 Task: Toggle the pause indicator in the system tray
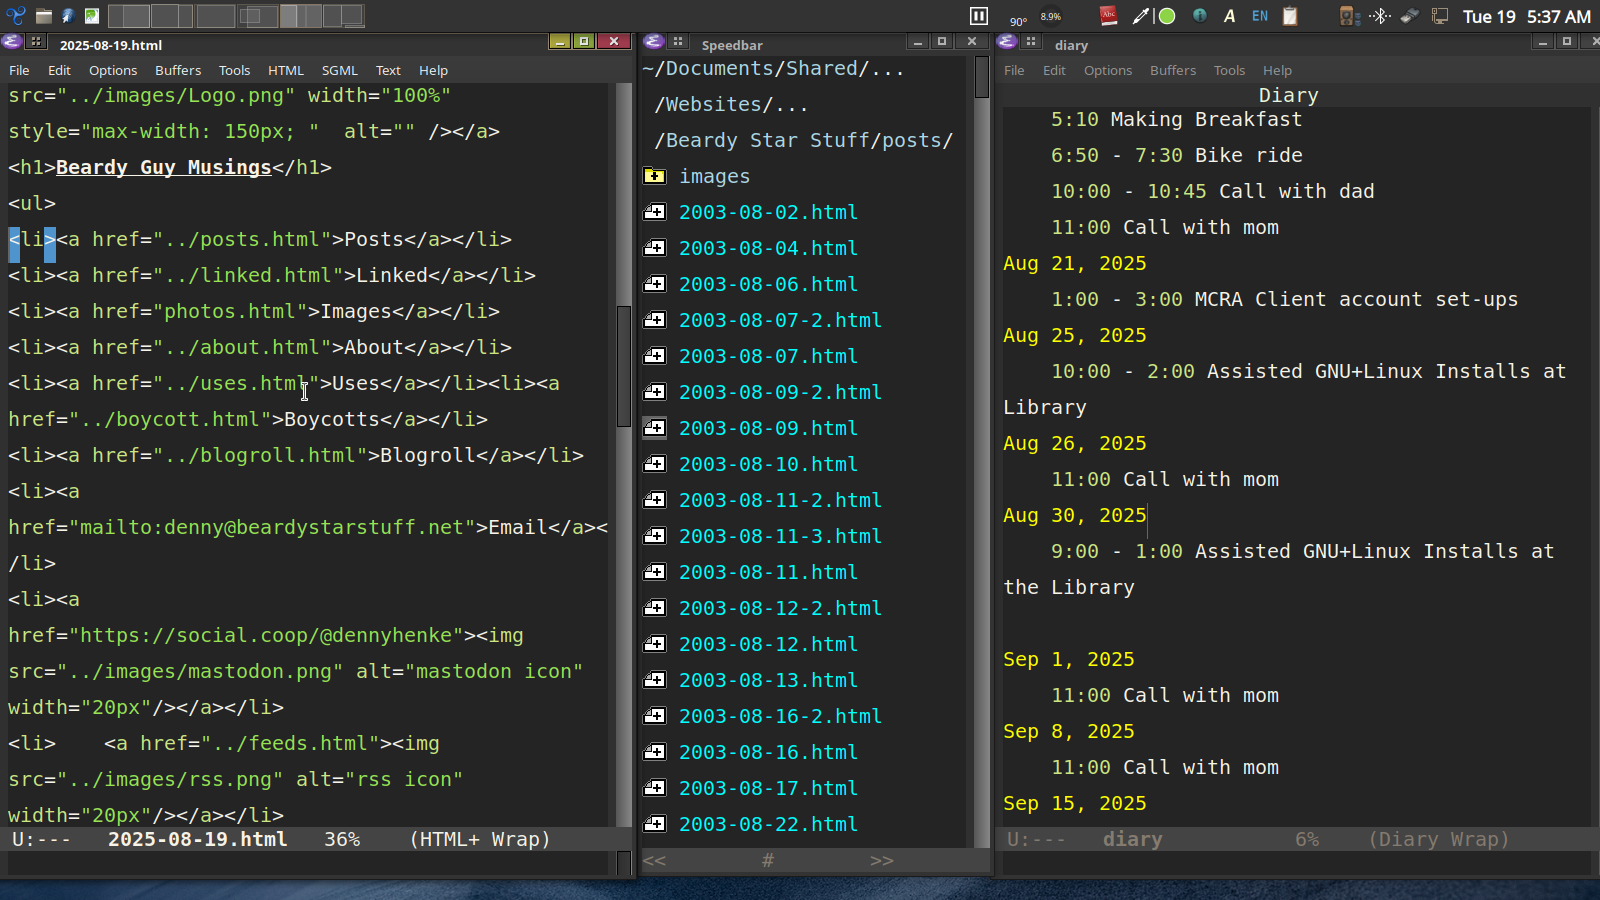[x=978, y=15]
